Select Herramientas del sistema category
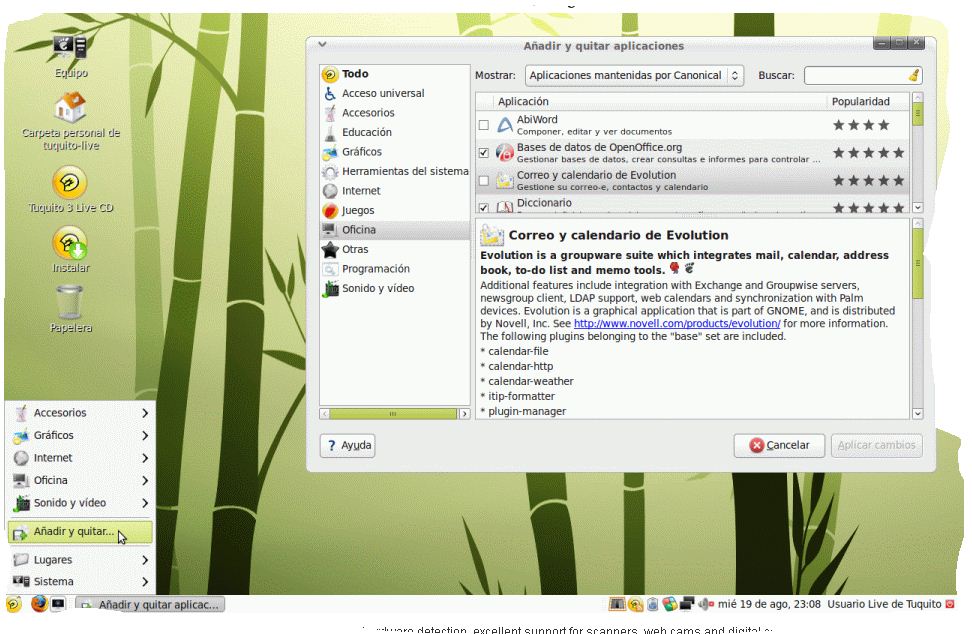 (394, 171)
